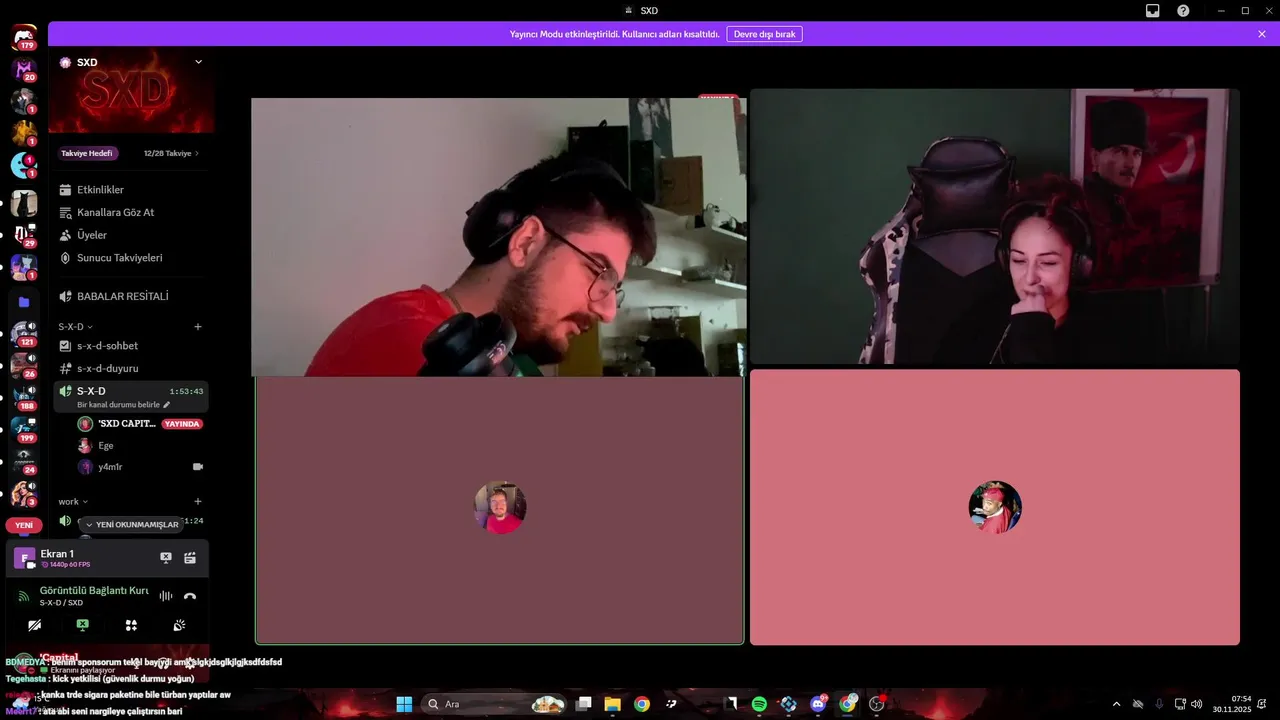Select participant tile with red-shirt avatar
Image resolution: width=1280 pixels, height=720 pixels.
click(x=500, y=510)
